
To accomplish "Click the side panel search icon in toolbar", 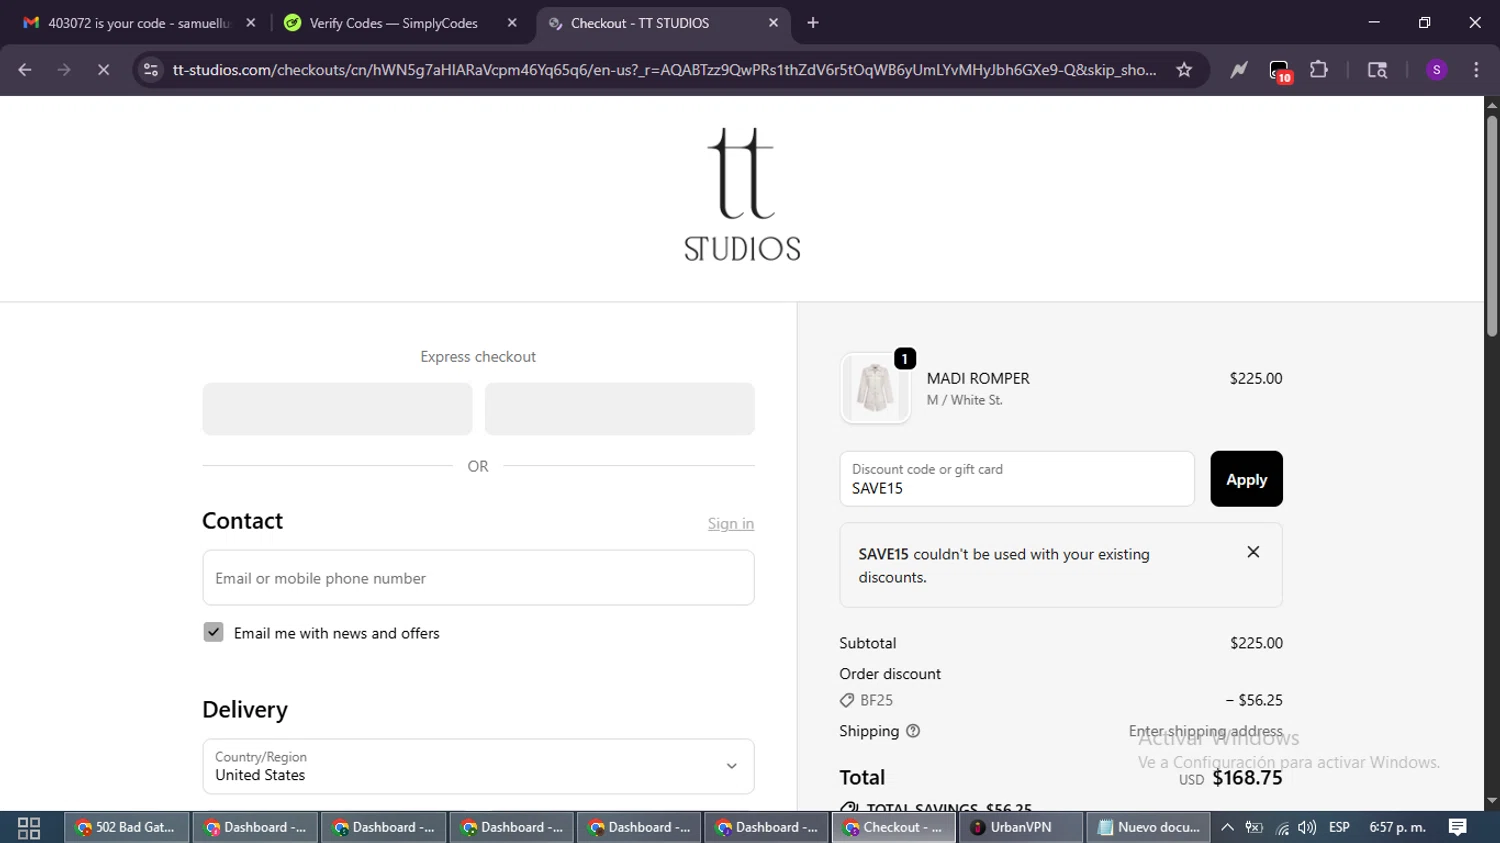I will 1377,70.
